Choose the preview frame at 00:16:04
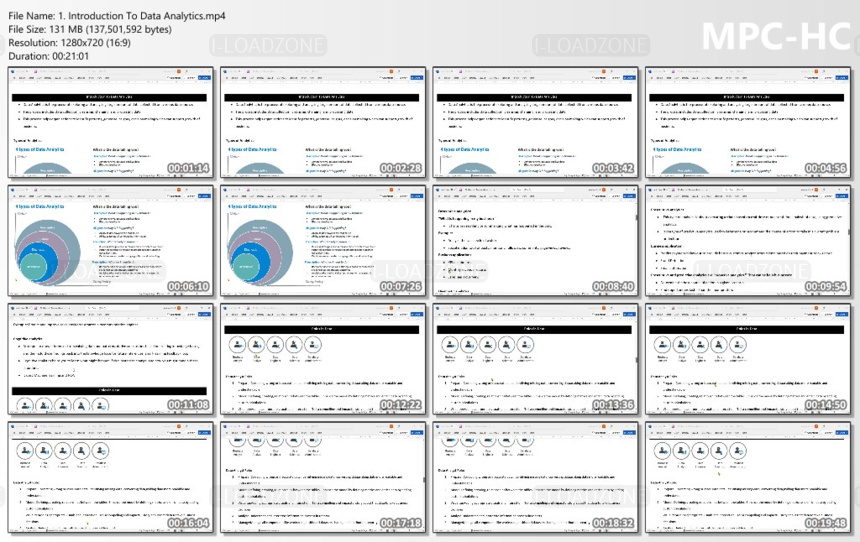860x542 pixels. pyautogui.click(x=110, y=478)
